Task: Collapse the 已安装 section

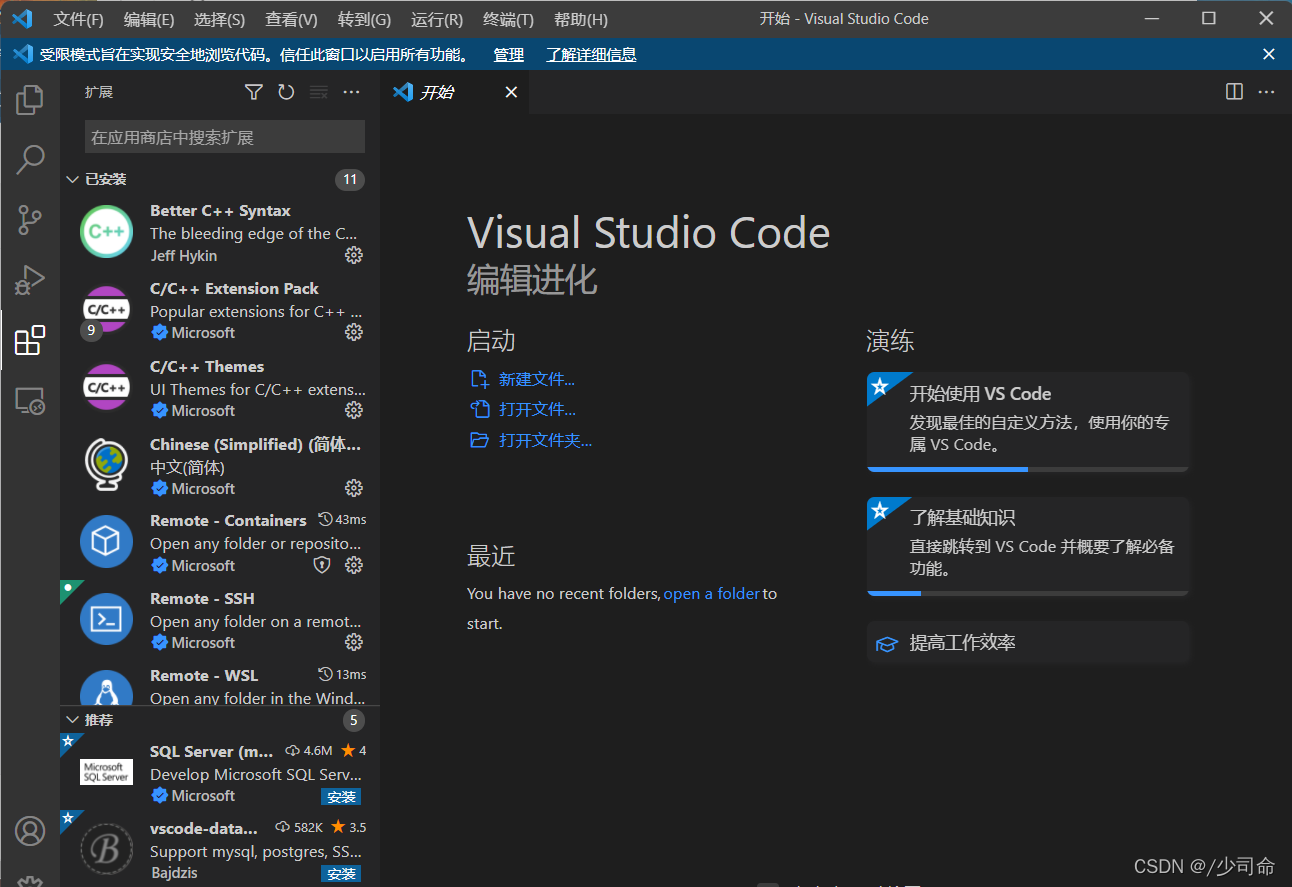Action: coord(72,180)
